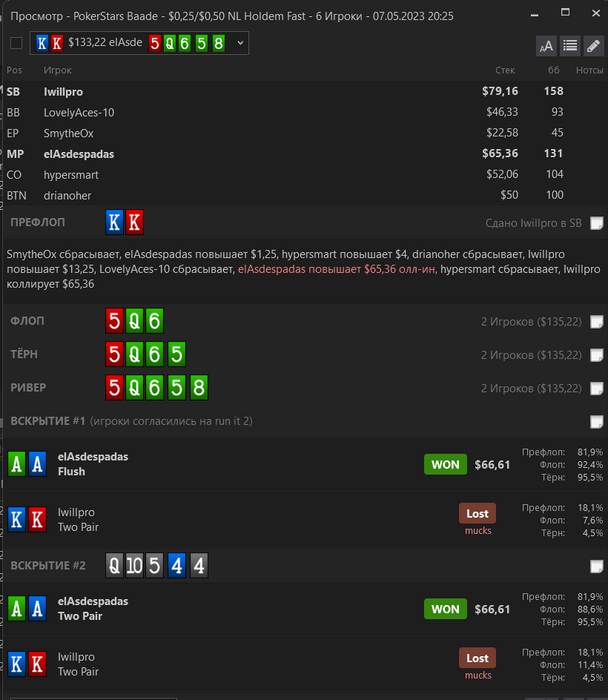The width and height of the screenshot is (608, 700).
Task: Click the Lost badge in ВСКРЫТИЕ #2
Action: click(477, 658)
